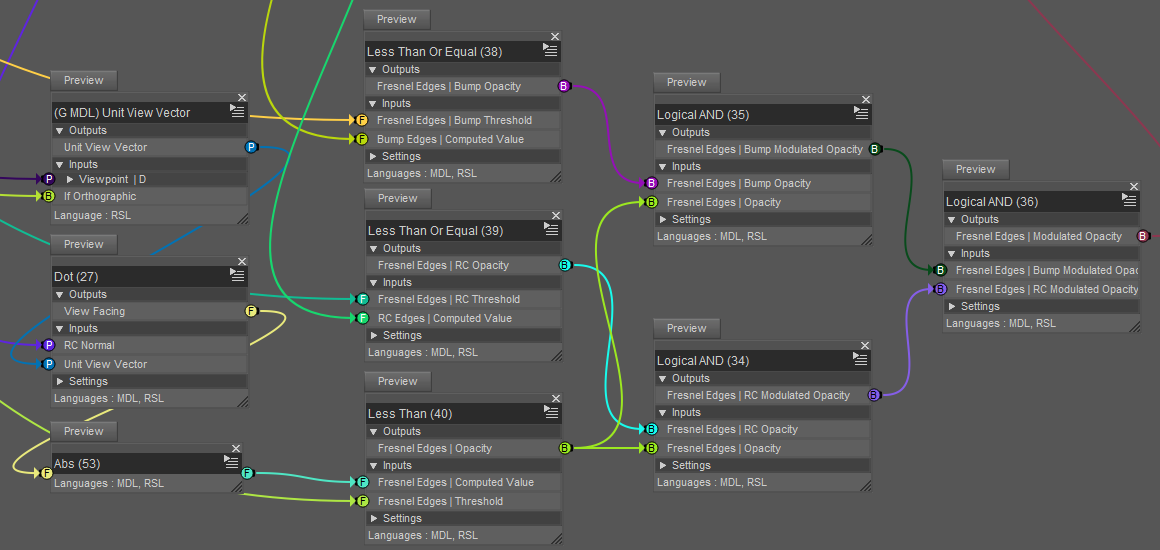Collapse Outputs section of Dot (27)
Viewport: 1160px width, 550px height.
58,295
